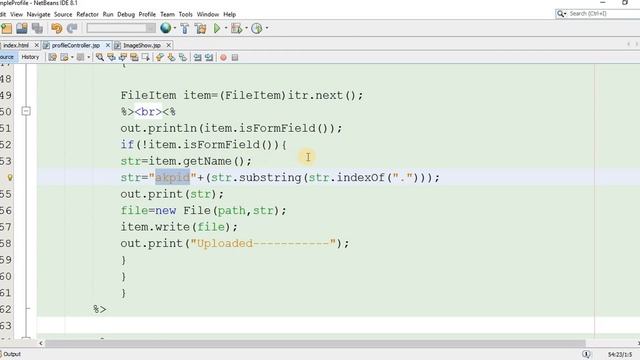The width and height of the screenshot is (640, 360).
Task: Open the Tools menu
Action: [x=185, y=14]
